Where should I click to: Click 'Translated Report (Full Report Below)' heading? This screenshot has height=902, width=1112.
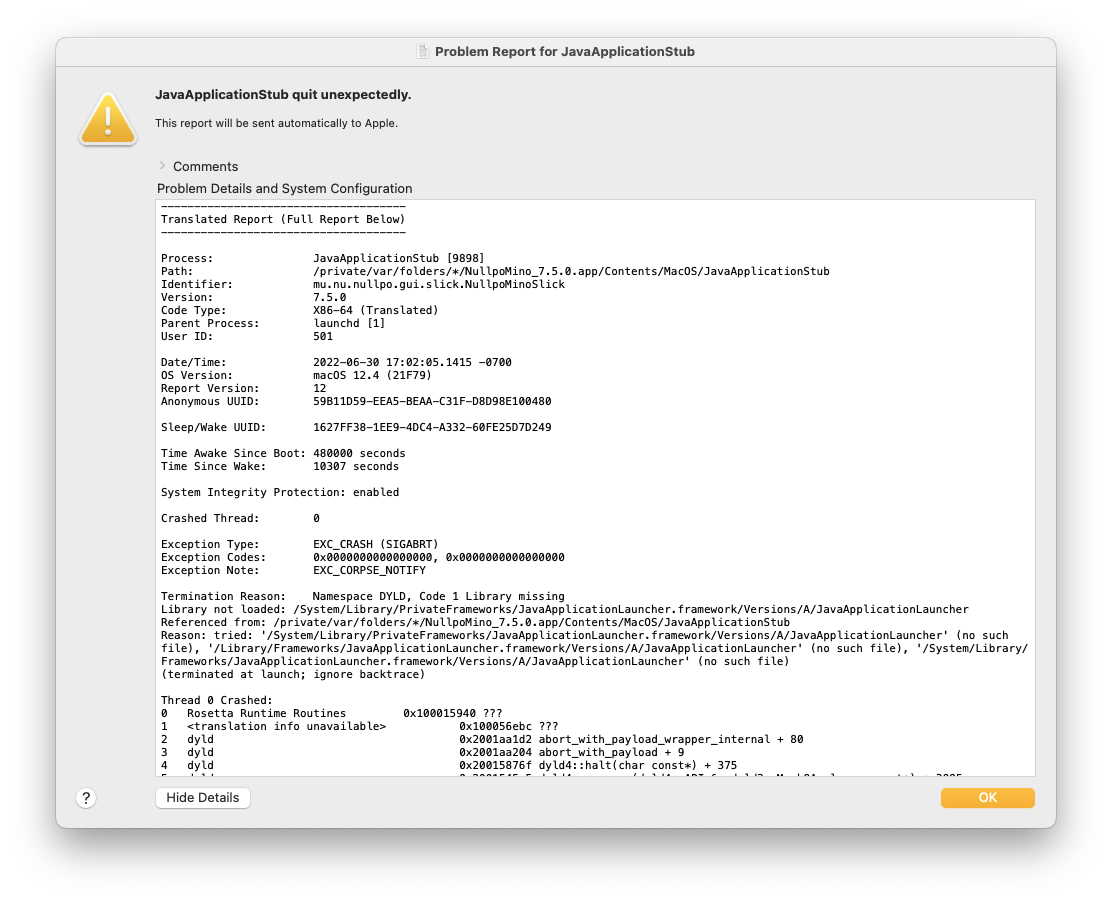click(283, 219)
